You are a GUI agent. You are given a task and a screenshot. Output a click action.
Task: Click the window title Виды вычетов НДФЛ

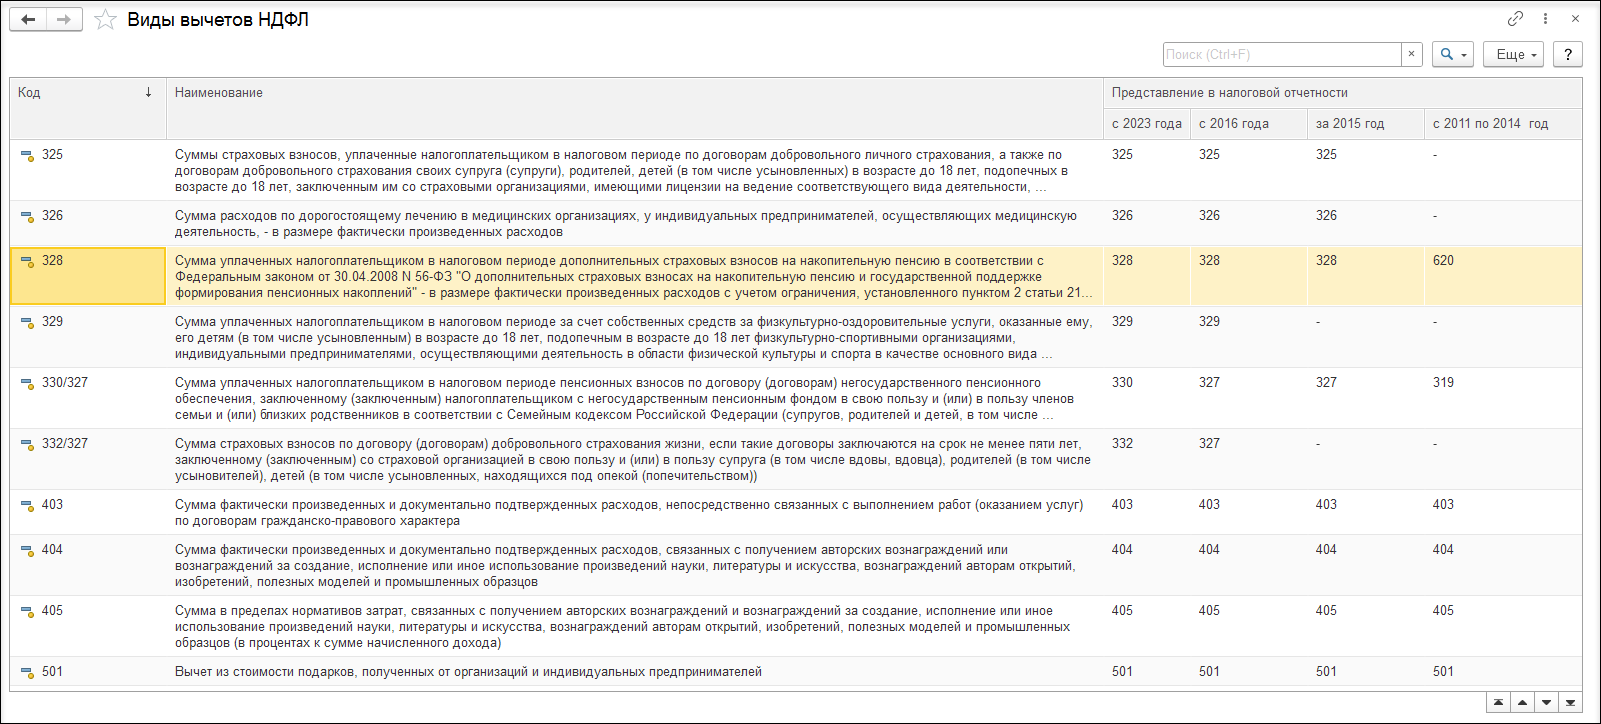click(x=218, y=20)
